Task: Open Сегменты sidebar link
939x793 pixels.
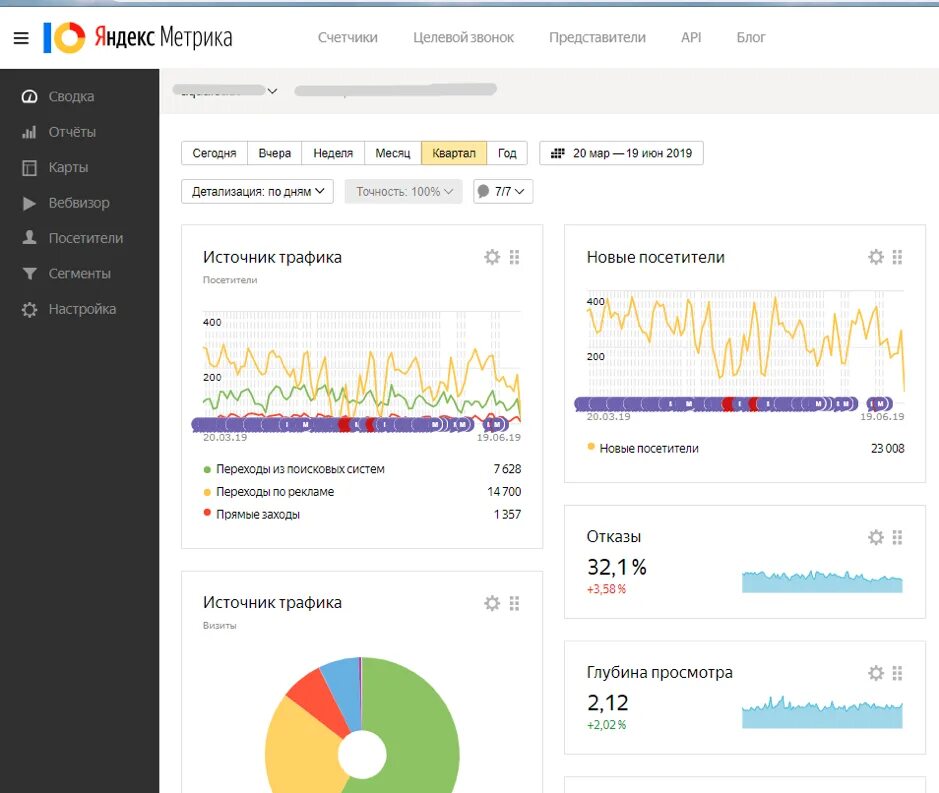Action: [x=80, y=274]
